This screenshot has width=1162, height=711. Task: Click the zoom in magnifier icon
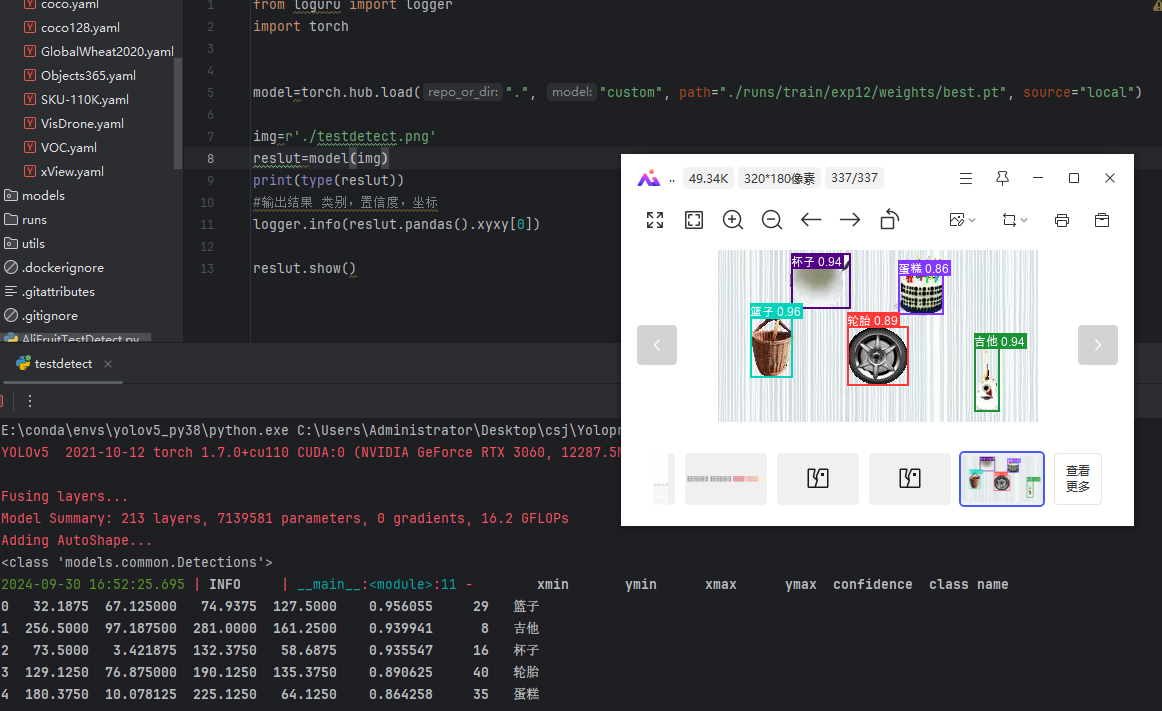point(733,220)
